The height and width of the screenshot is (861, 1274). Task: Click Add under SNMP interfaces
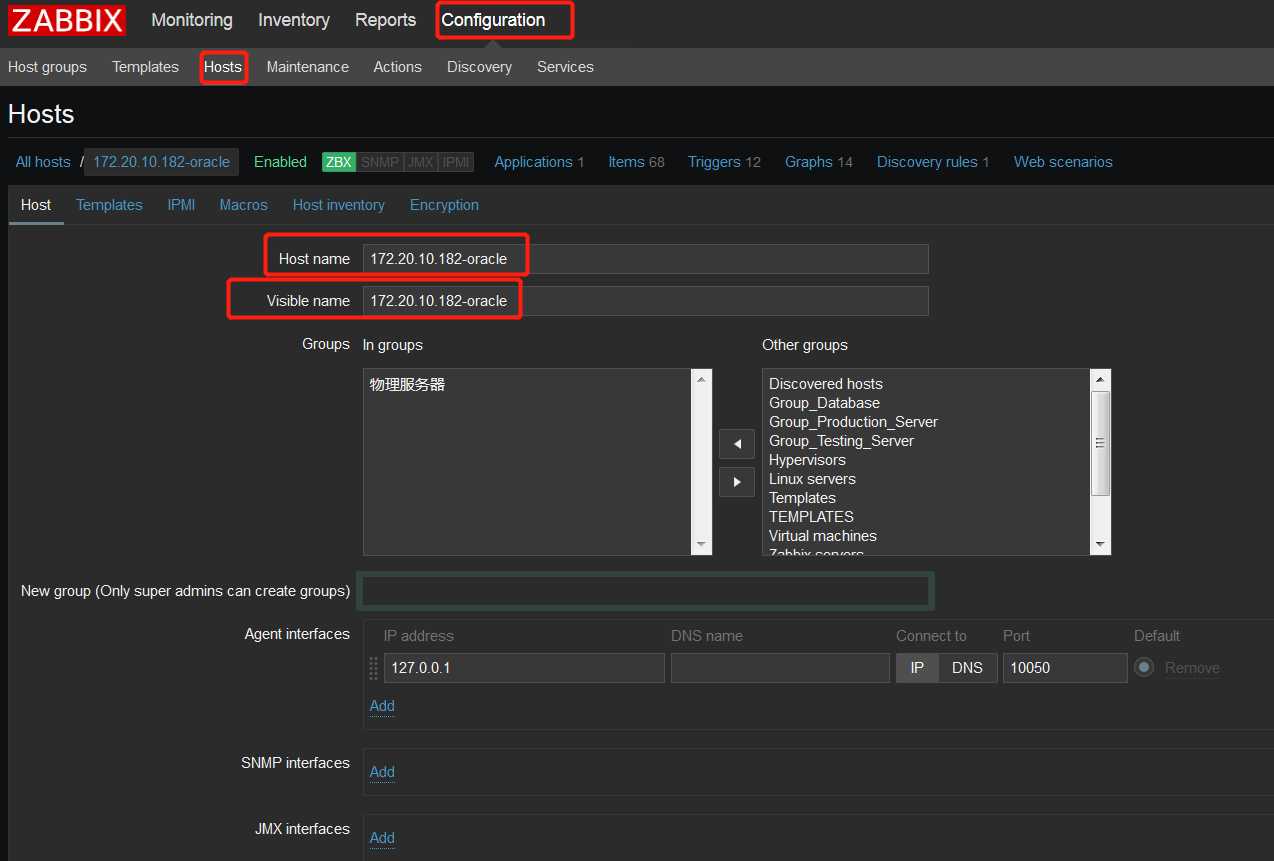(382, 772)
